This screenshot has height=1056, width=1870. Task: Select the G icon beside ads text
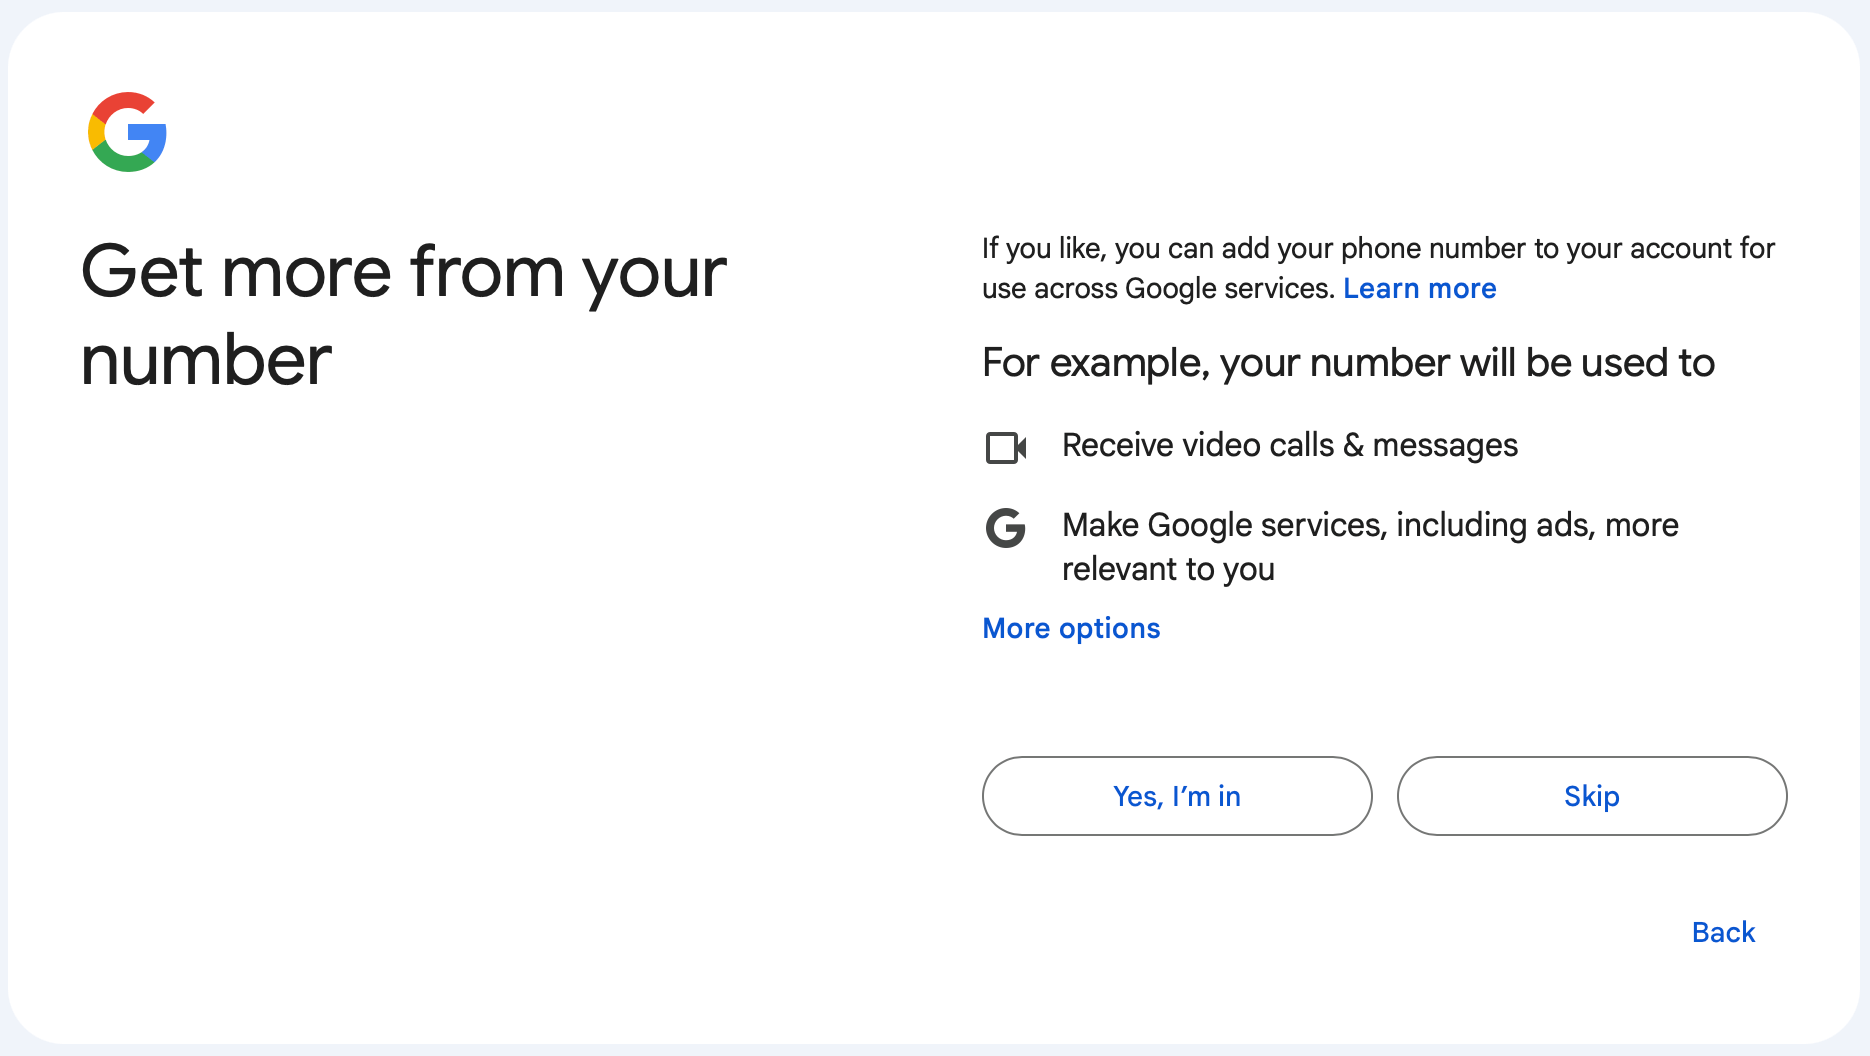[x=1005, y=527]
